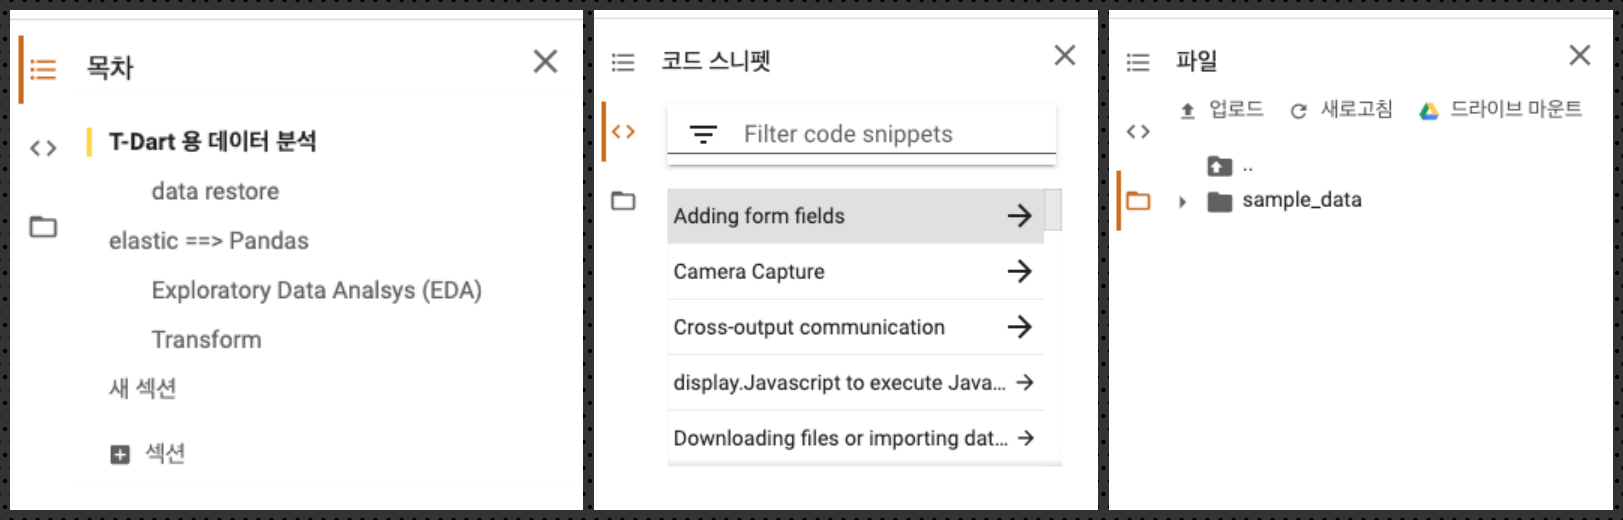Select 'Downloading files or importing dat...' snippet
Viewport: 1623px width, 520px height.
[855, 438]
